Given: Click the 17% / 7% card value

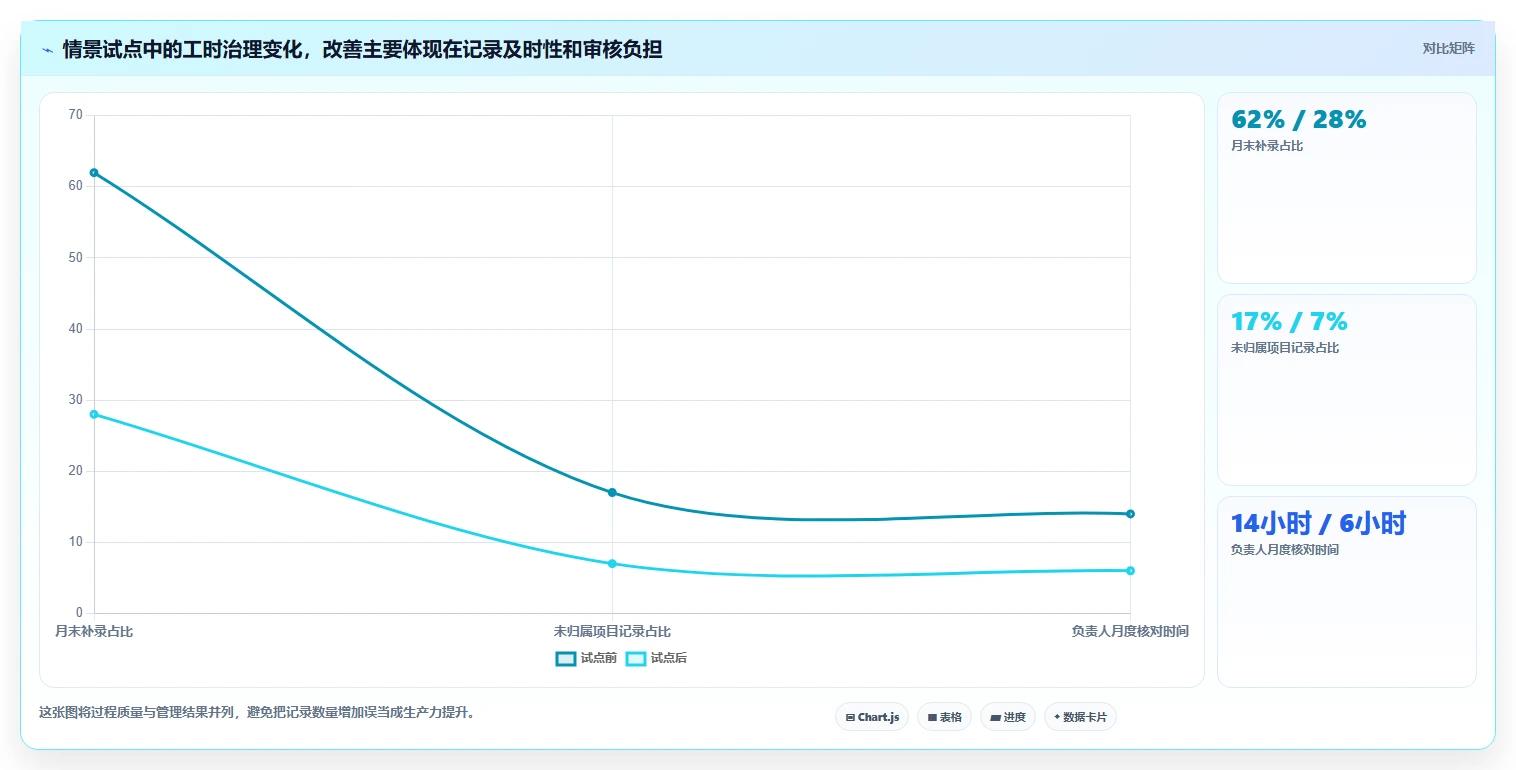Looking at the screenshot, I should [1289, 321].
